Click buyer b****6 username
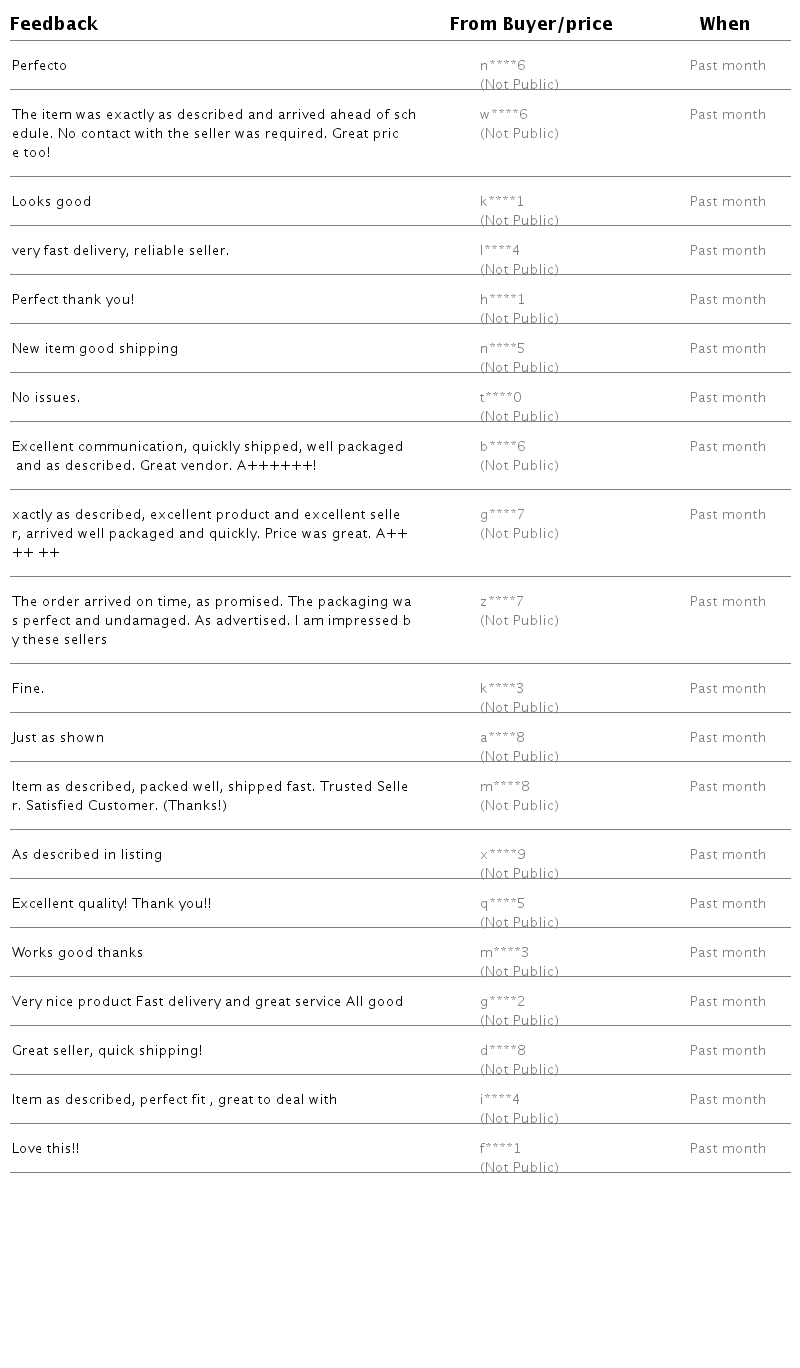 (x=502, y=447)
